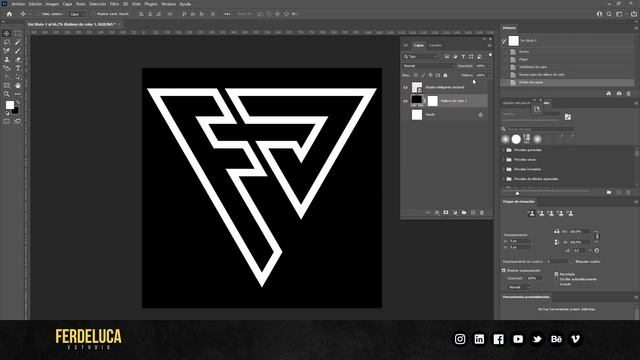The width and height of the screenshot is (640, 360).
Task: Click foreground color white swatch
Action: click(x=10, y=105)
